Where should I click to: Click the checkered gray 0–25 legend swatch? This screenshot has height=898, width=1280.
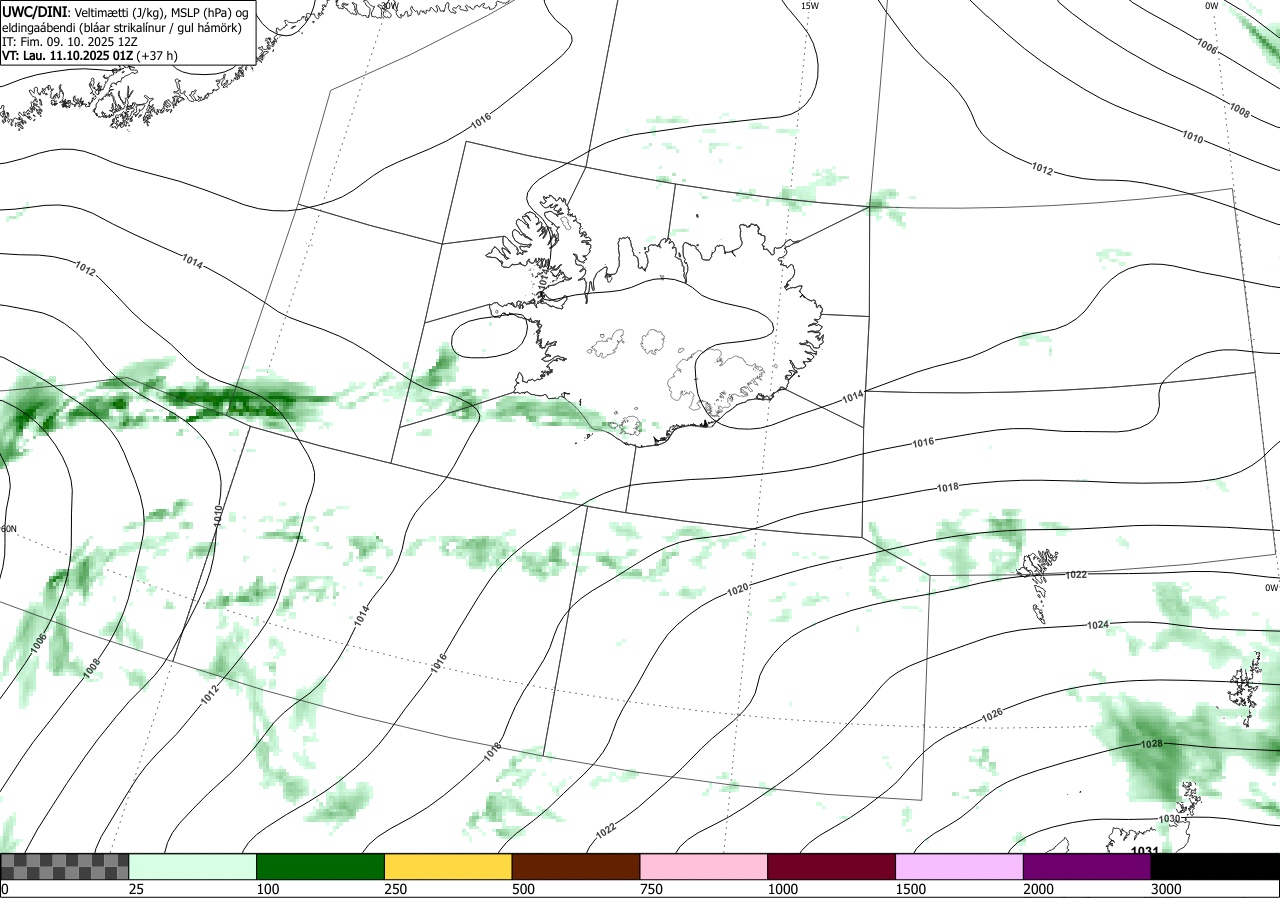coord(65,866)
